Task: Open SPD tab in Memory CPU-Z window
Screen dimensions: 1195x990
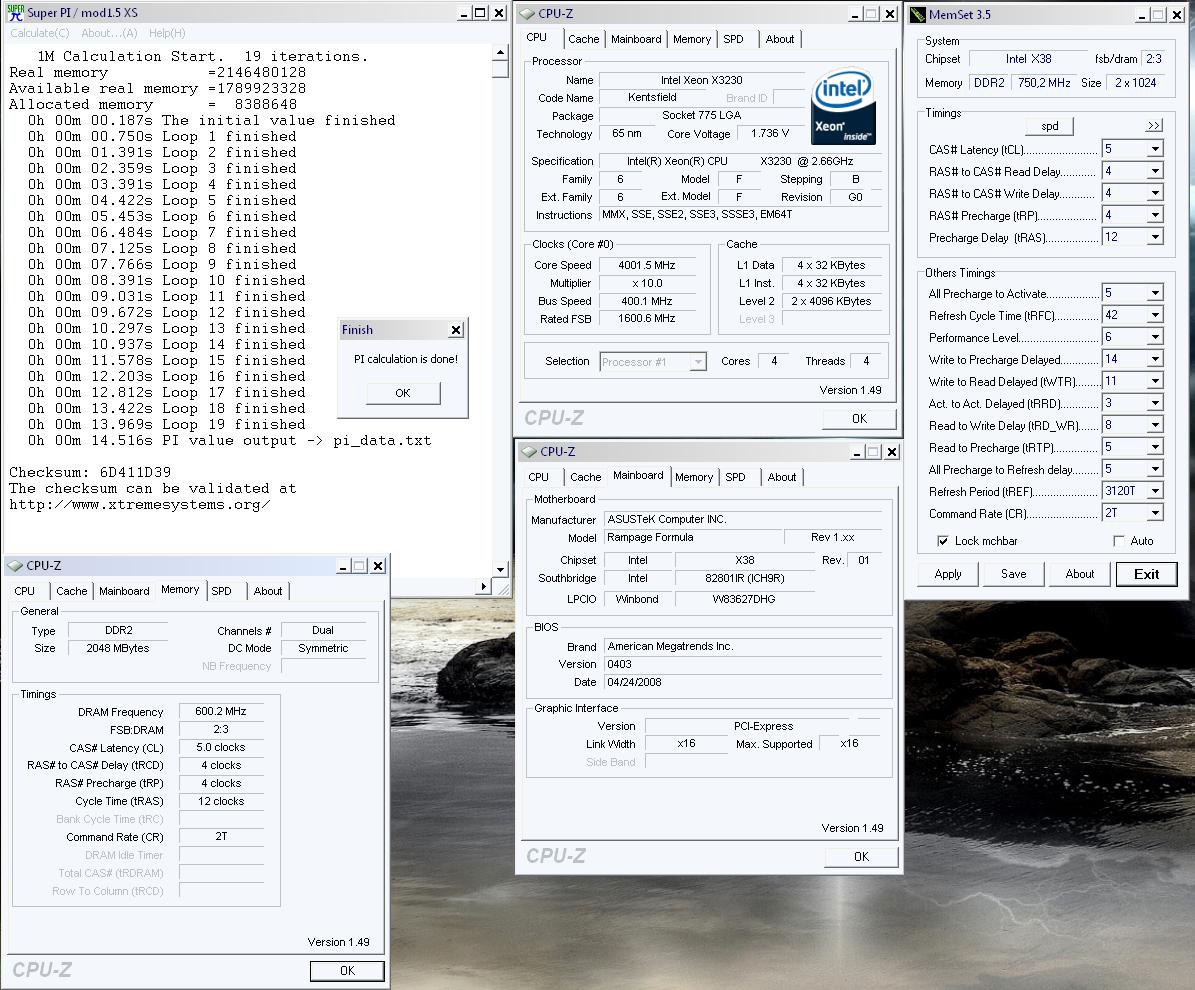Action: point(222,591)
